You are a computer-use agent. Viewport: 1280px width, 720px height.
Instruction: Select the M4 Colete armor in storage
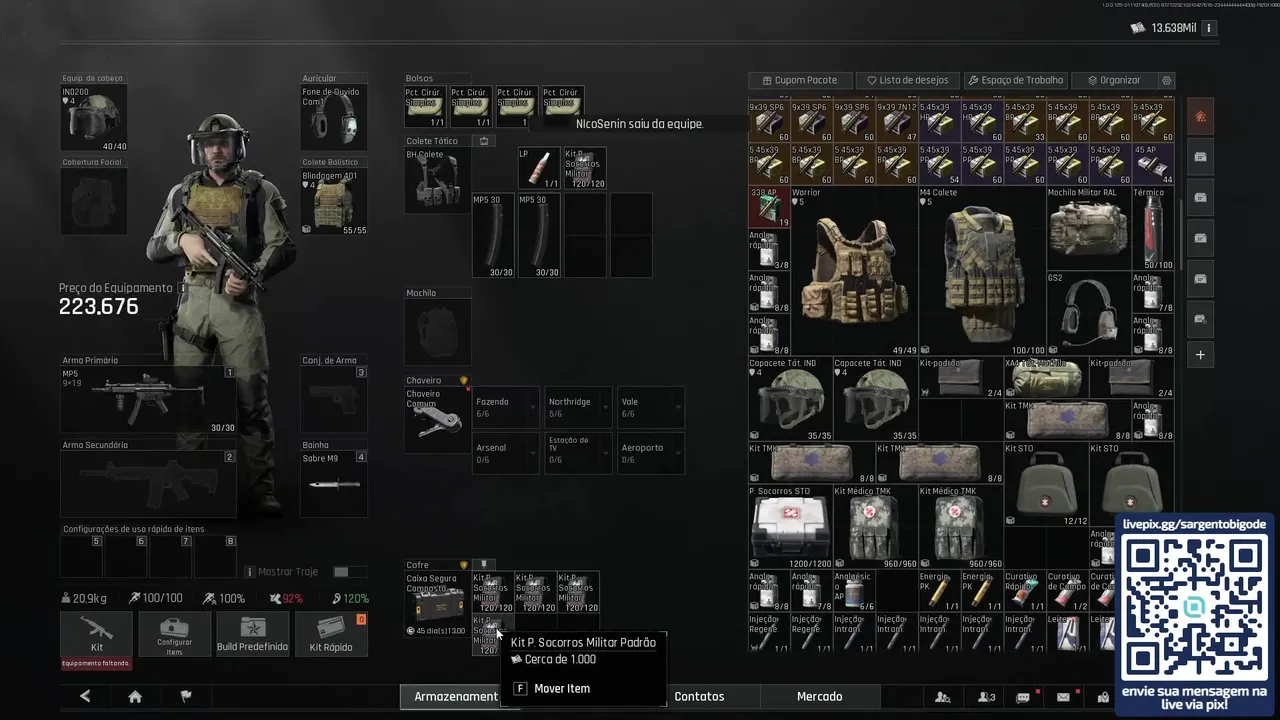tap(982, 270)
